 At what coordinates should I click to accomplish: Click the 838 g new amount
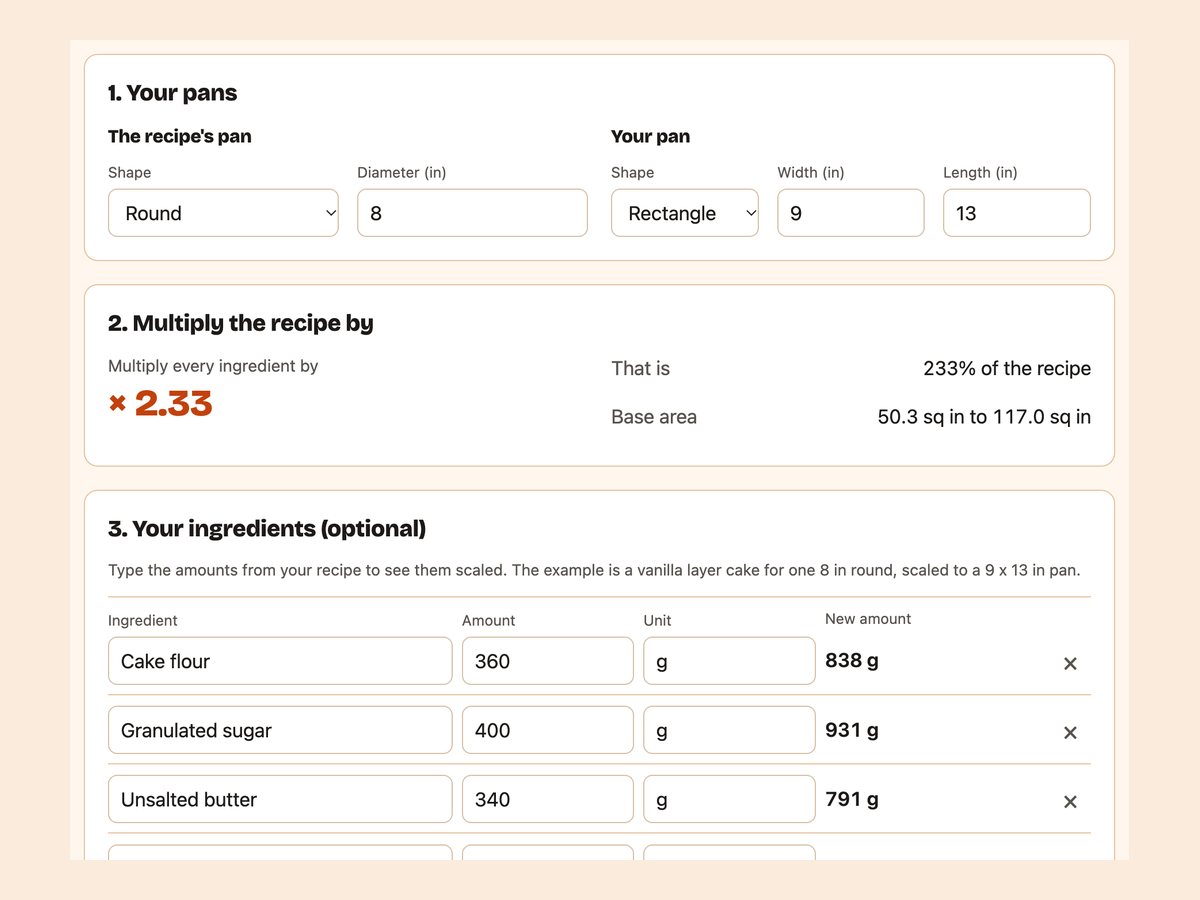(852, 660)
